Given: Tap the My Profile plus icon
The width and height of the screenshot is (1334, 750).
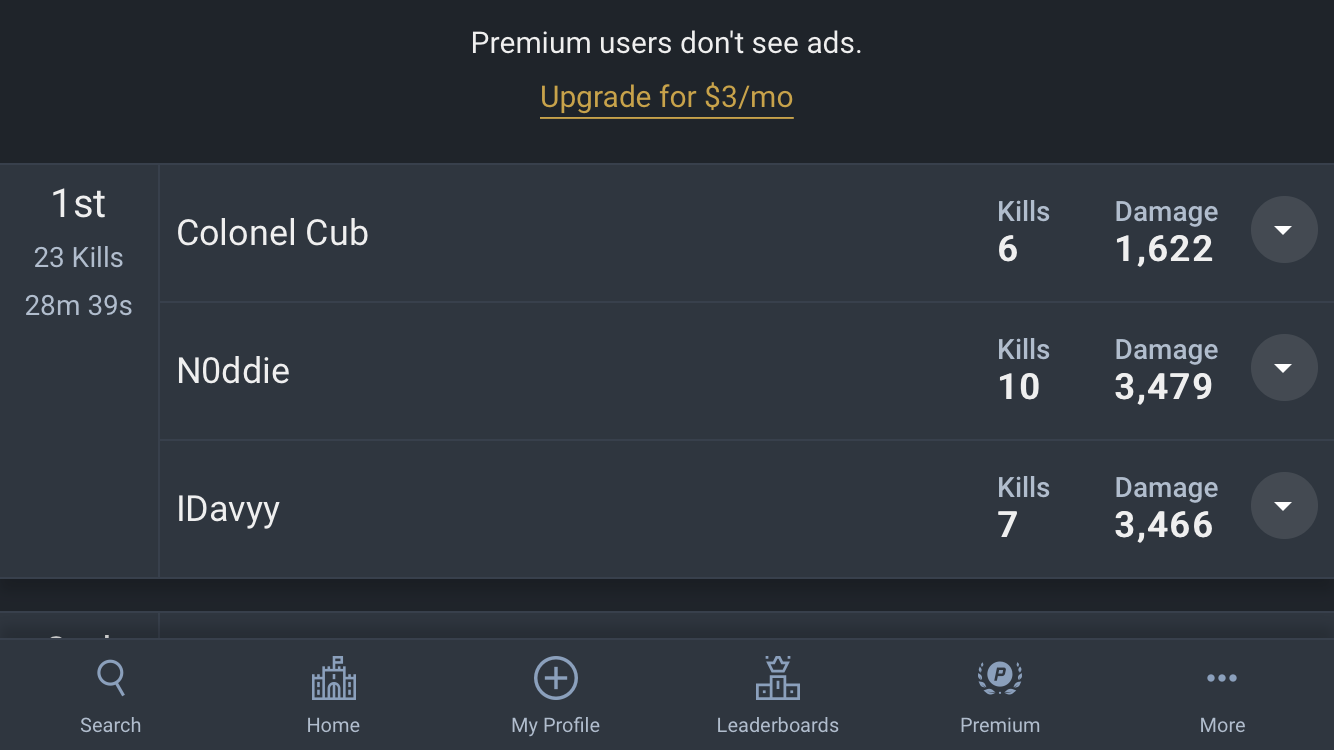Looking at the screenshot, I should coord(556,678).
